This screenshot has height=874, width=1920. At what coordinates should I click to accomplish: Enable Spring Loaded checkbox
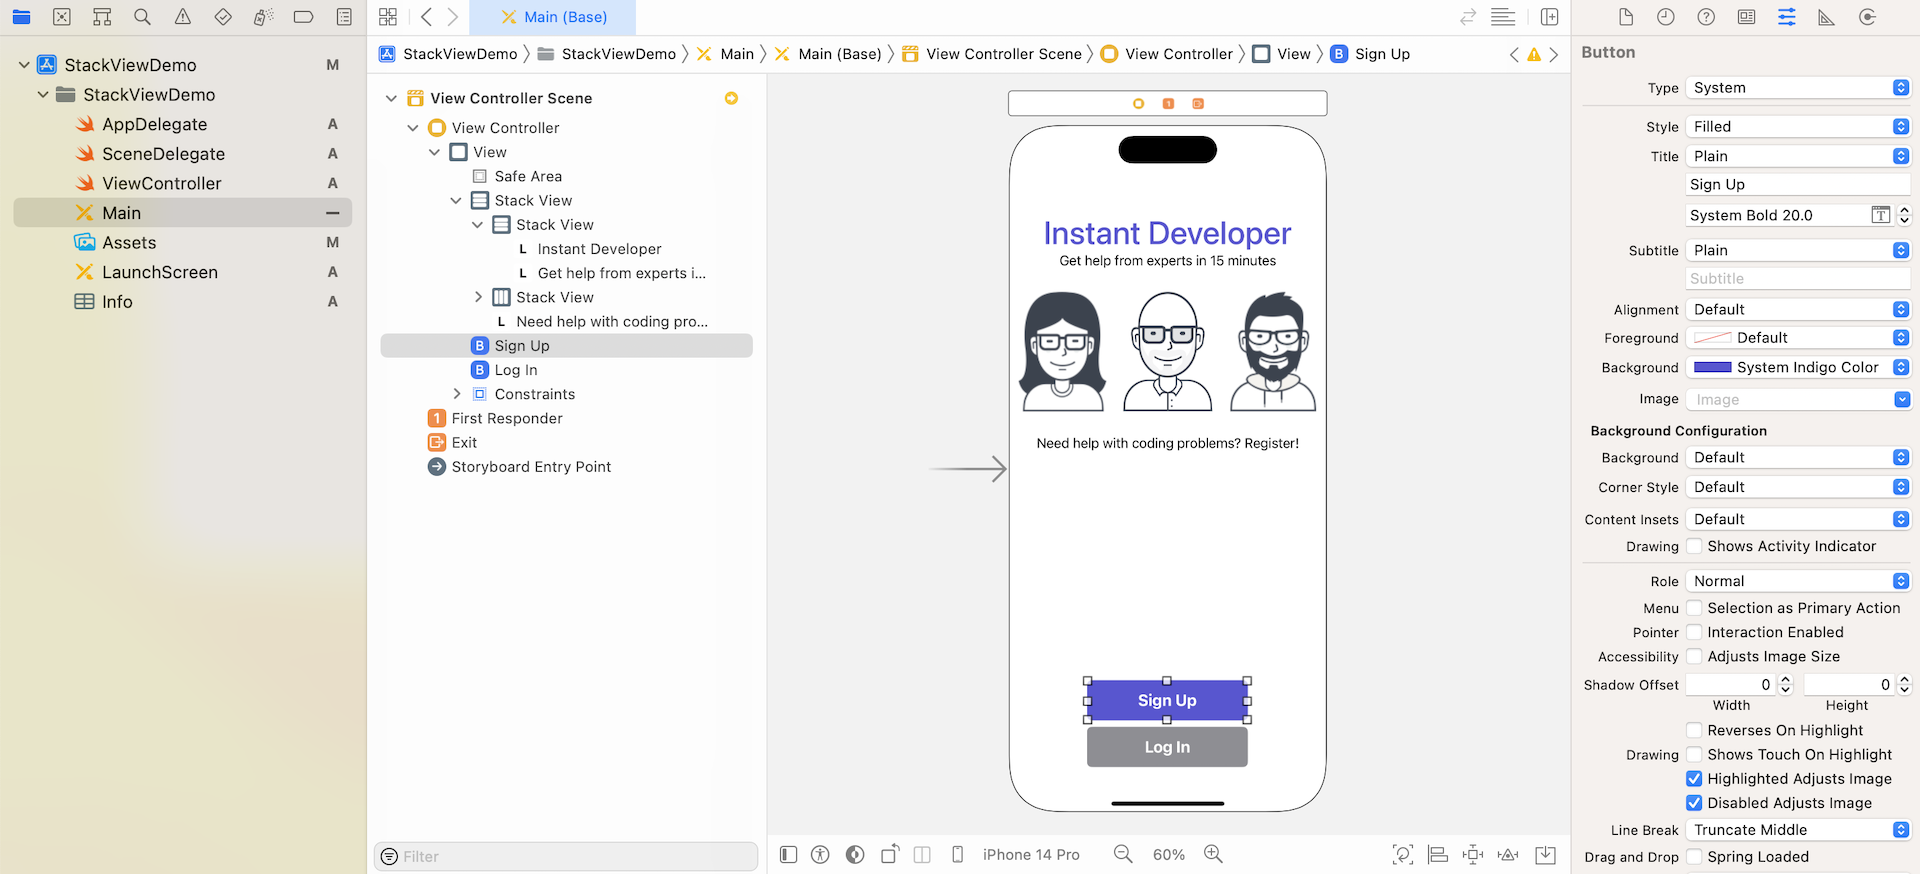(x=1694, y=857)
